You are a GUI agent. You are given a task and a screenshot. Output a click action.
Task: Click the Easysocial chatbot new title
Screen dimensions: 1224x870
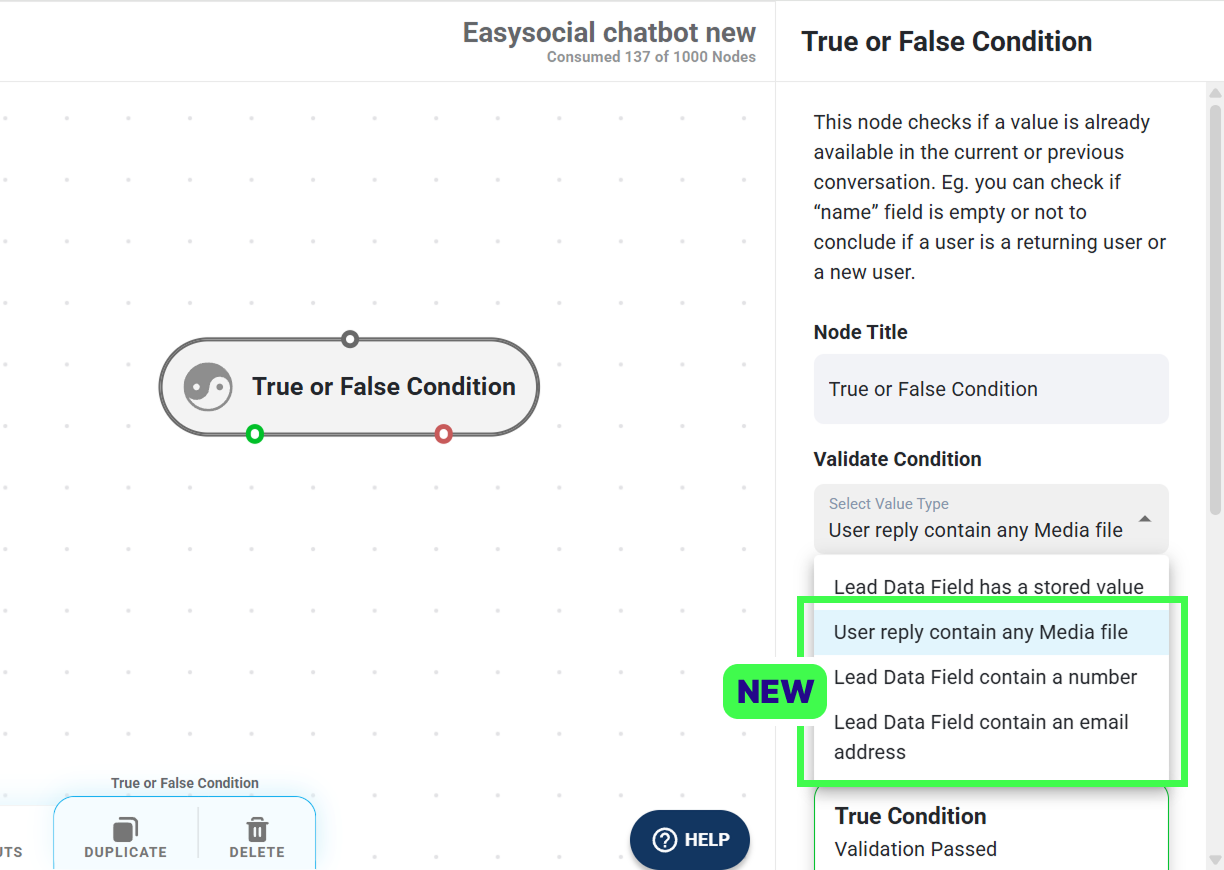pyautogui.click(x=609, y=32)
